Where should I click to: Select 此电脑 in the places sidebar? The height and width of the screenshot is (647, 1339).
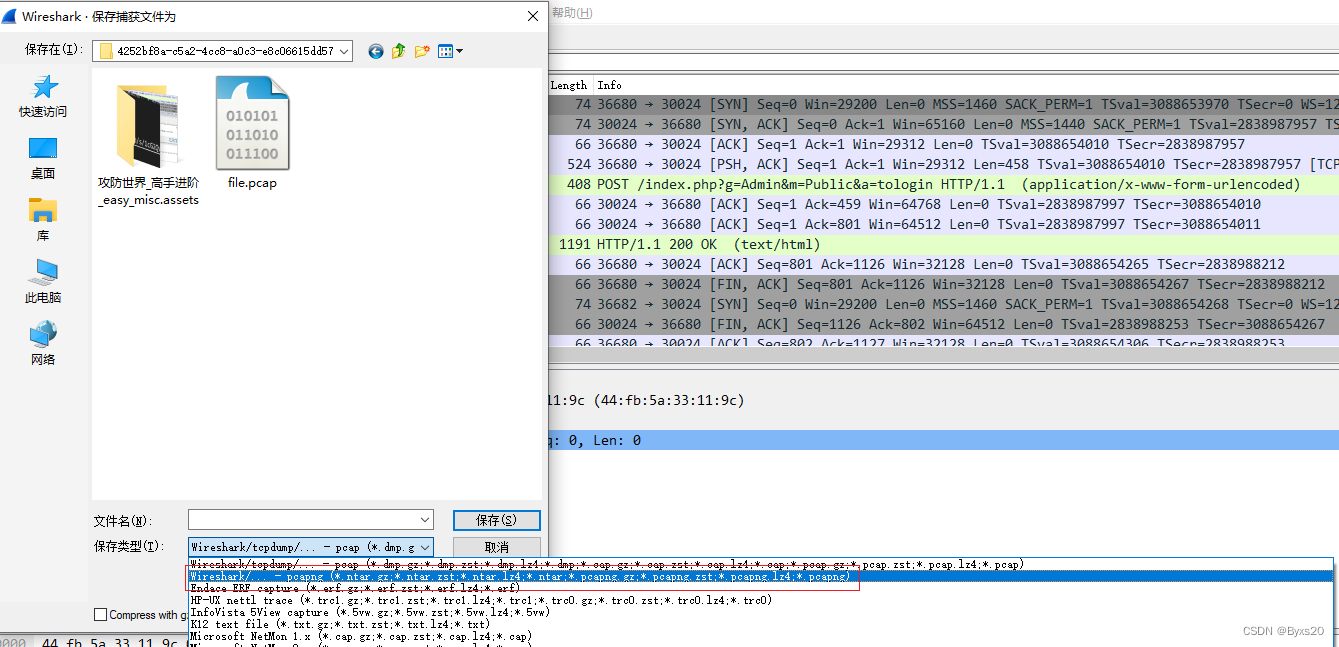pyautogui.click(x=43, y=282)
